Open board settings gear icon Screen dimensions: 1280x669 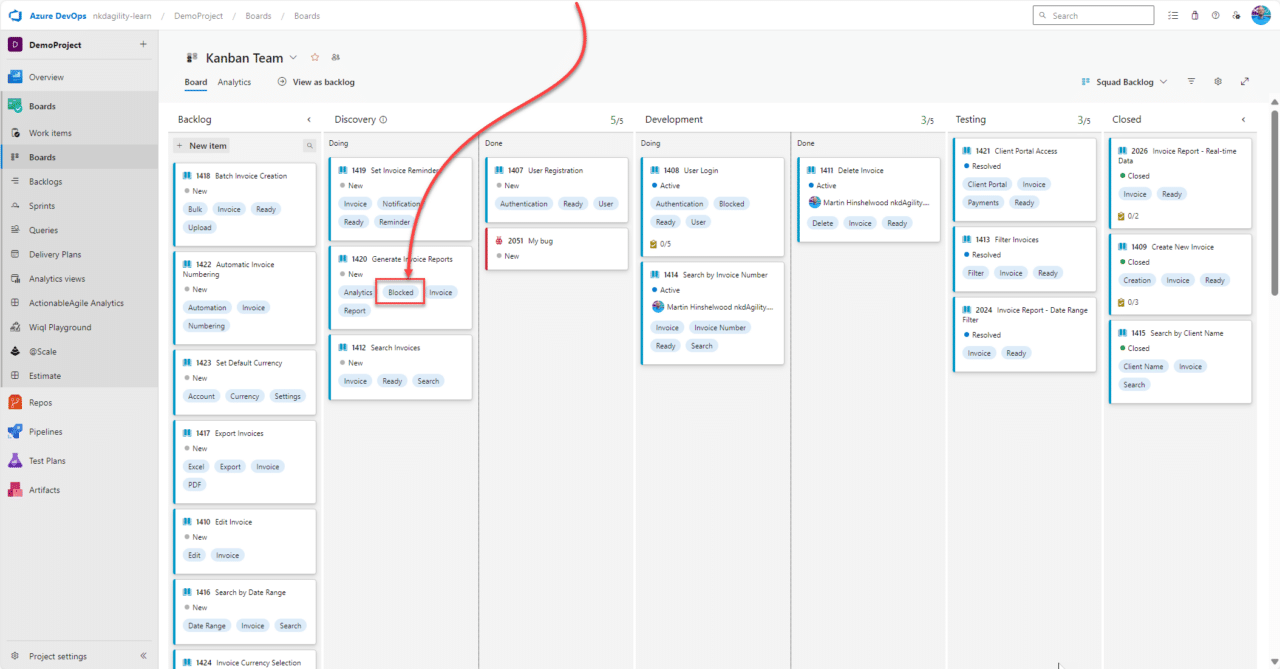(x=1218, y=82)
